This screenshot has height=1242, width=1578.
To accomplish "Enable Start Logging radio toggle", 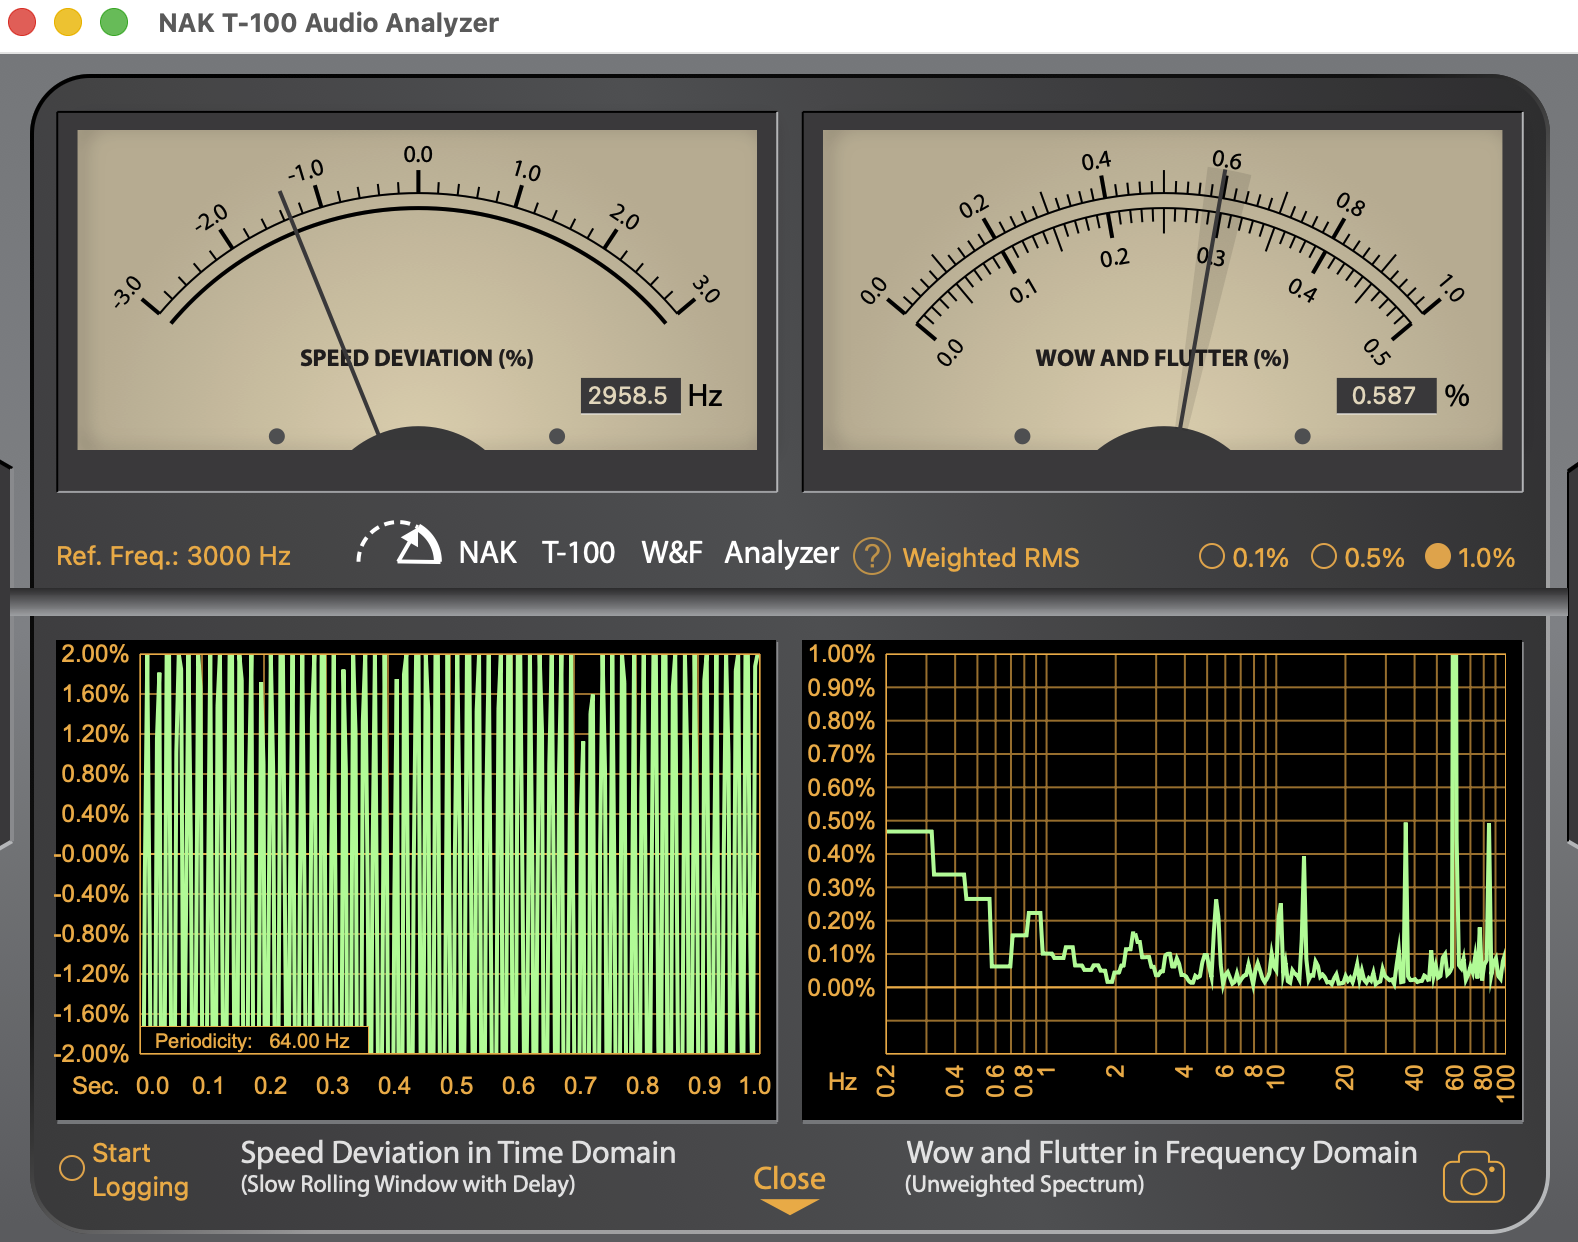I will click(72, 1168).
